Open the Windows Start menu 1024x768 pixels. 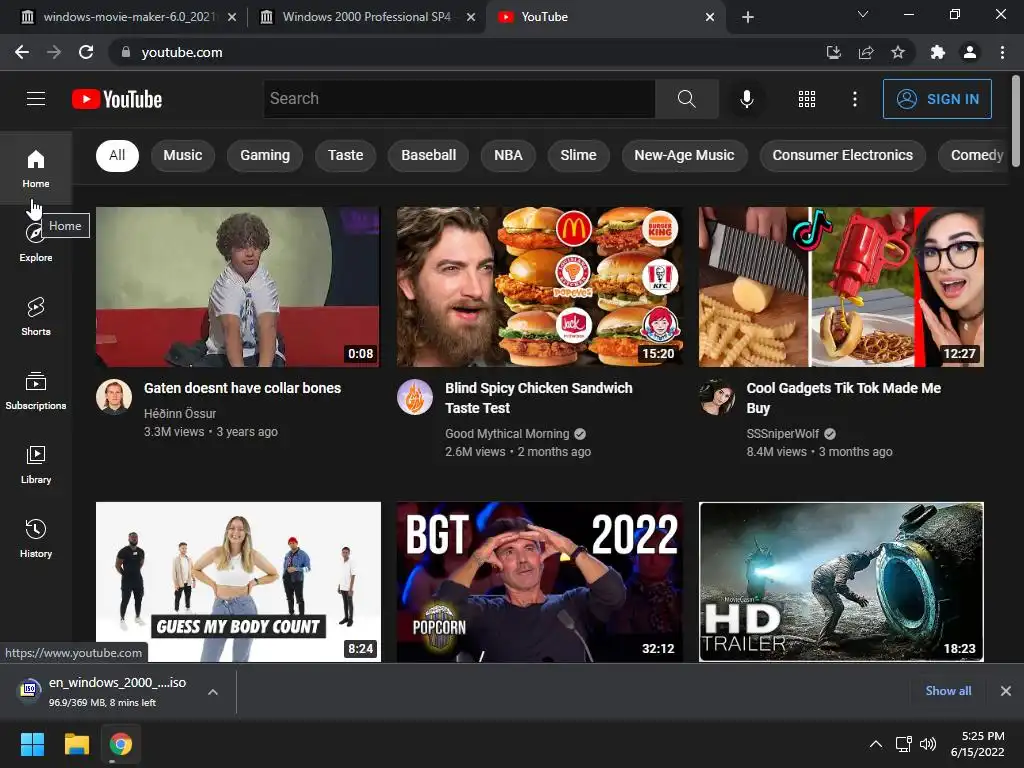pyautogui.click(x=32, y=744)
